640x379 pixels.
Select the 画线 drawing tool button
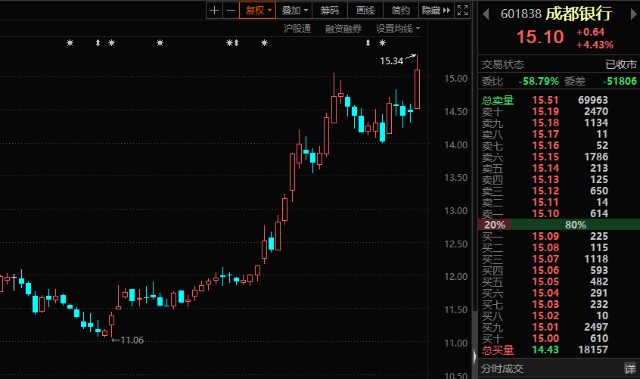[x=365, y=10]
